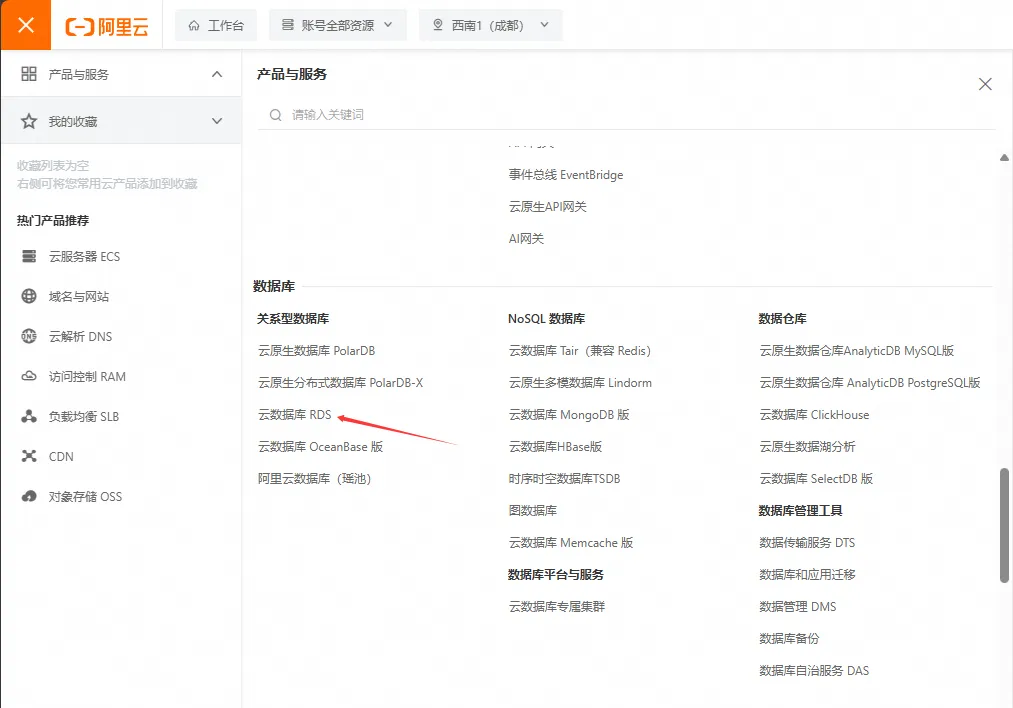Open AI网关
The image size is (1013, 708).
(x=527, y=238)
